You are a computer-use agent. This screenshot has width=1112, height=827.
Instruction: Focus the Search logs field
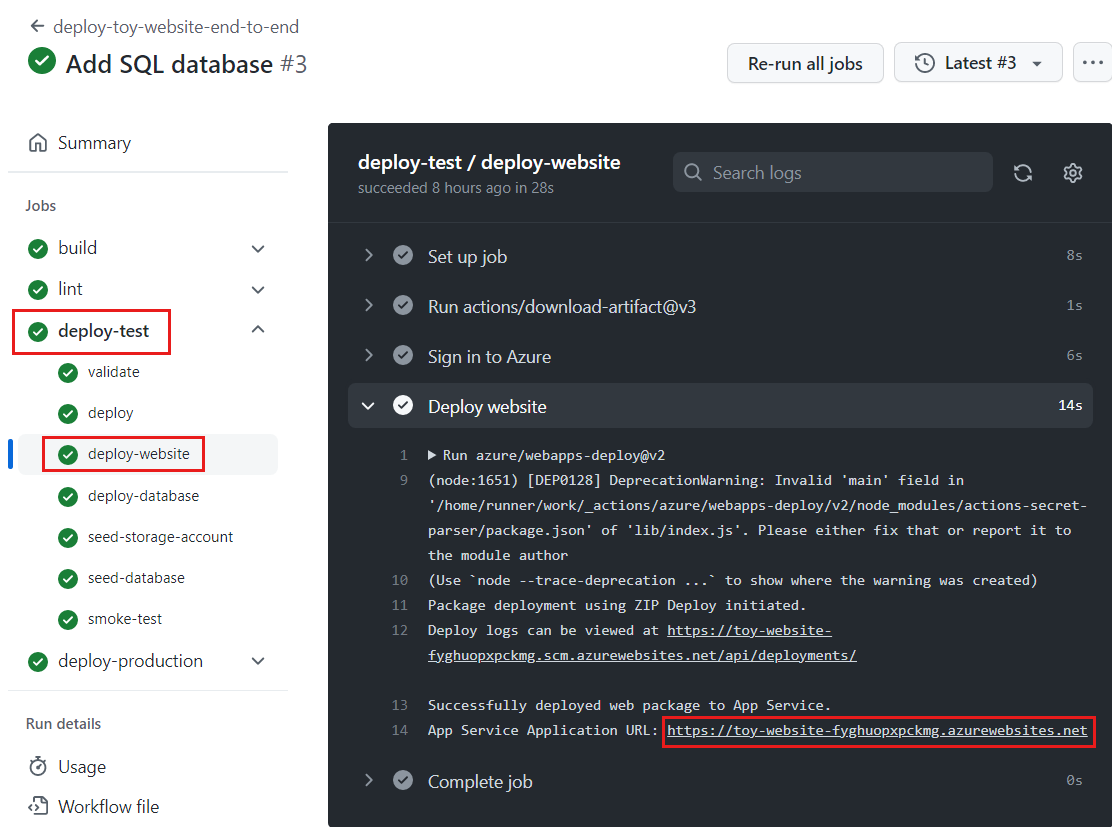tap(833, 172)
